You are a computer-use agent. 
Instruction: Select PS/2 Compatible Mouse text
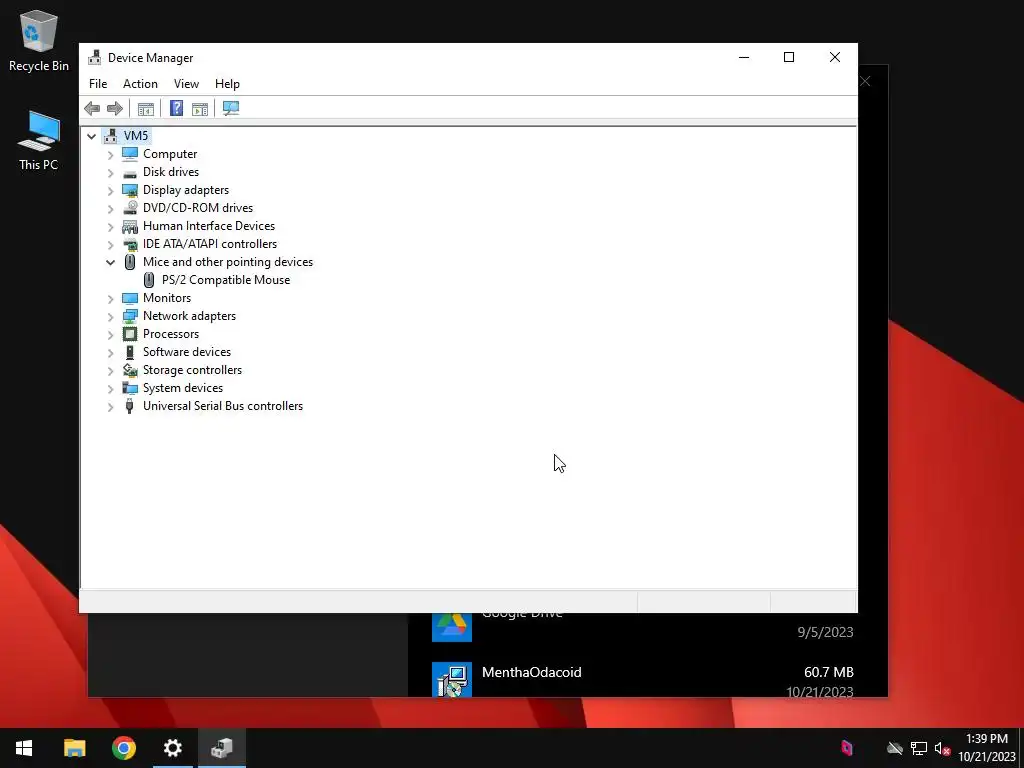click(226, 280)
